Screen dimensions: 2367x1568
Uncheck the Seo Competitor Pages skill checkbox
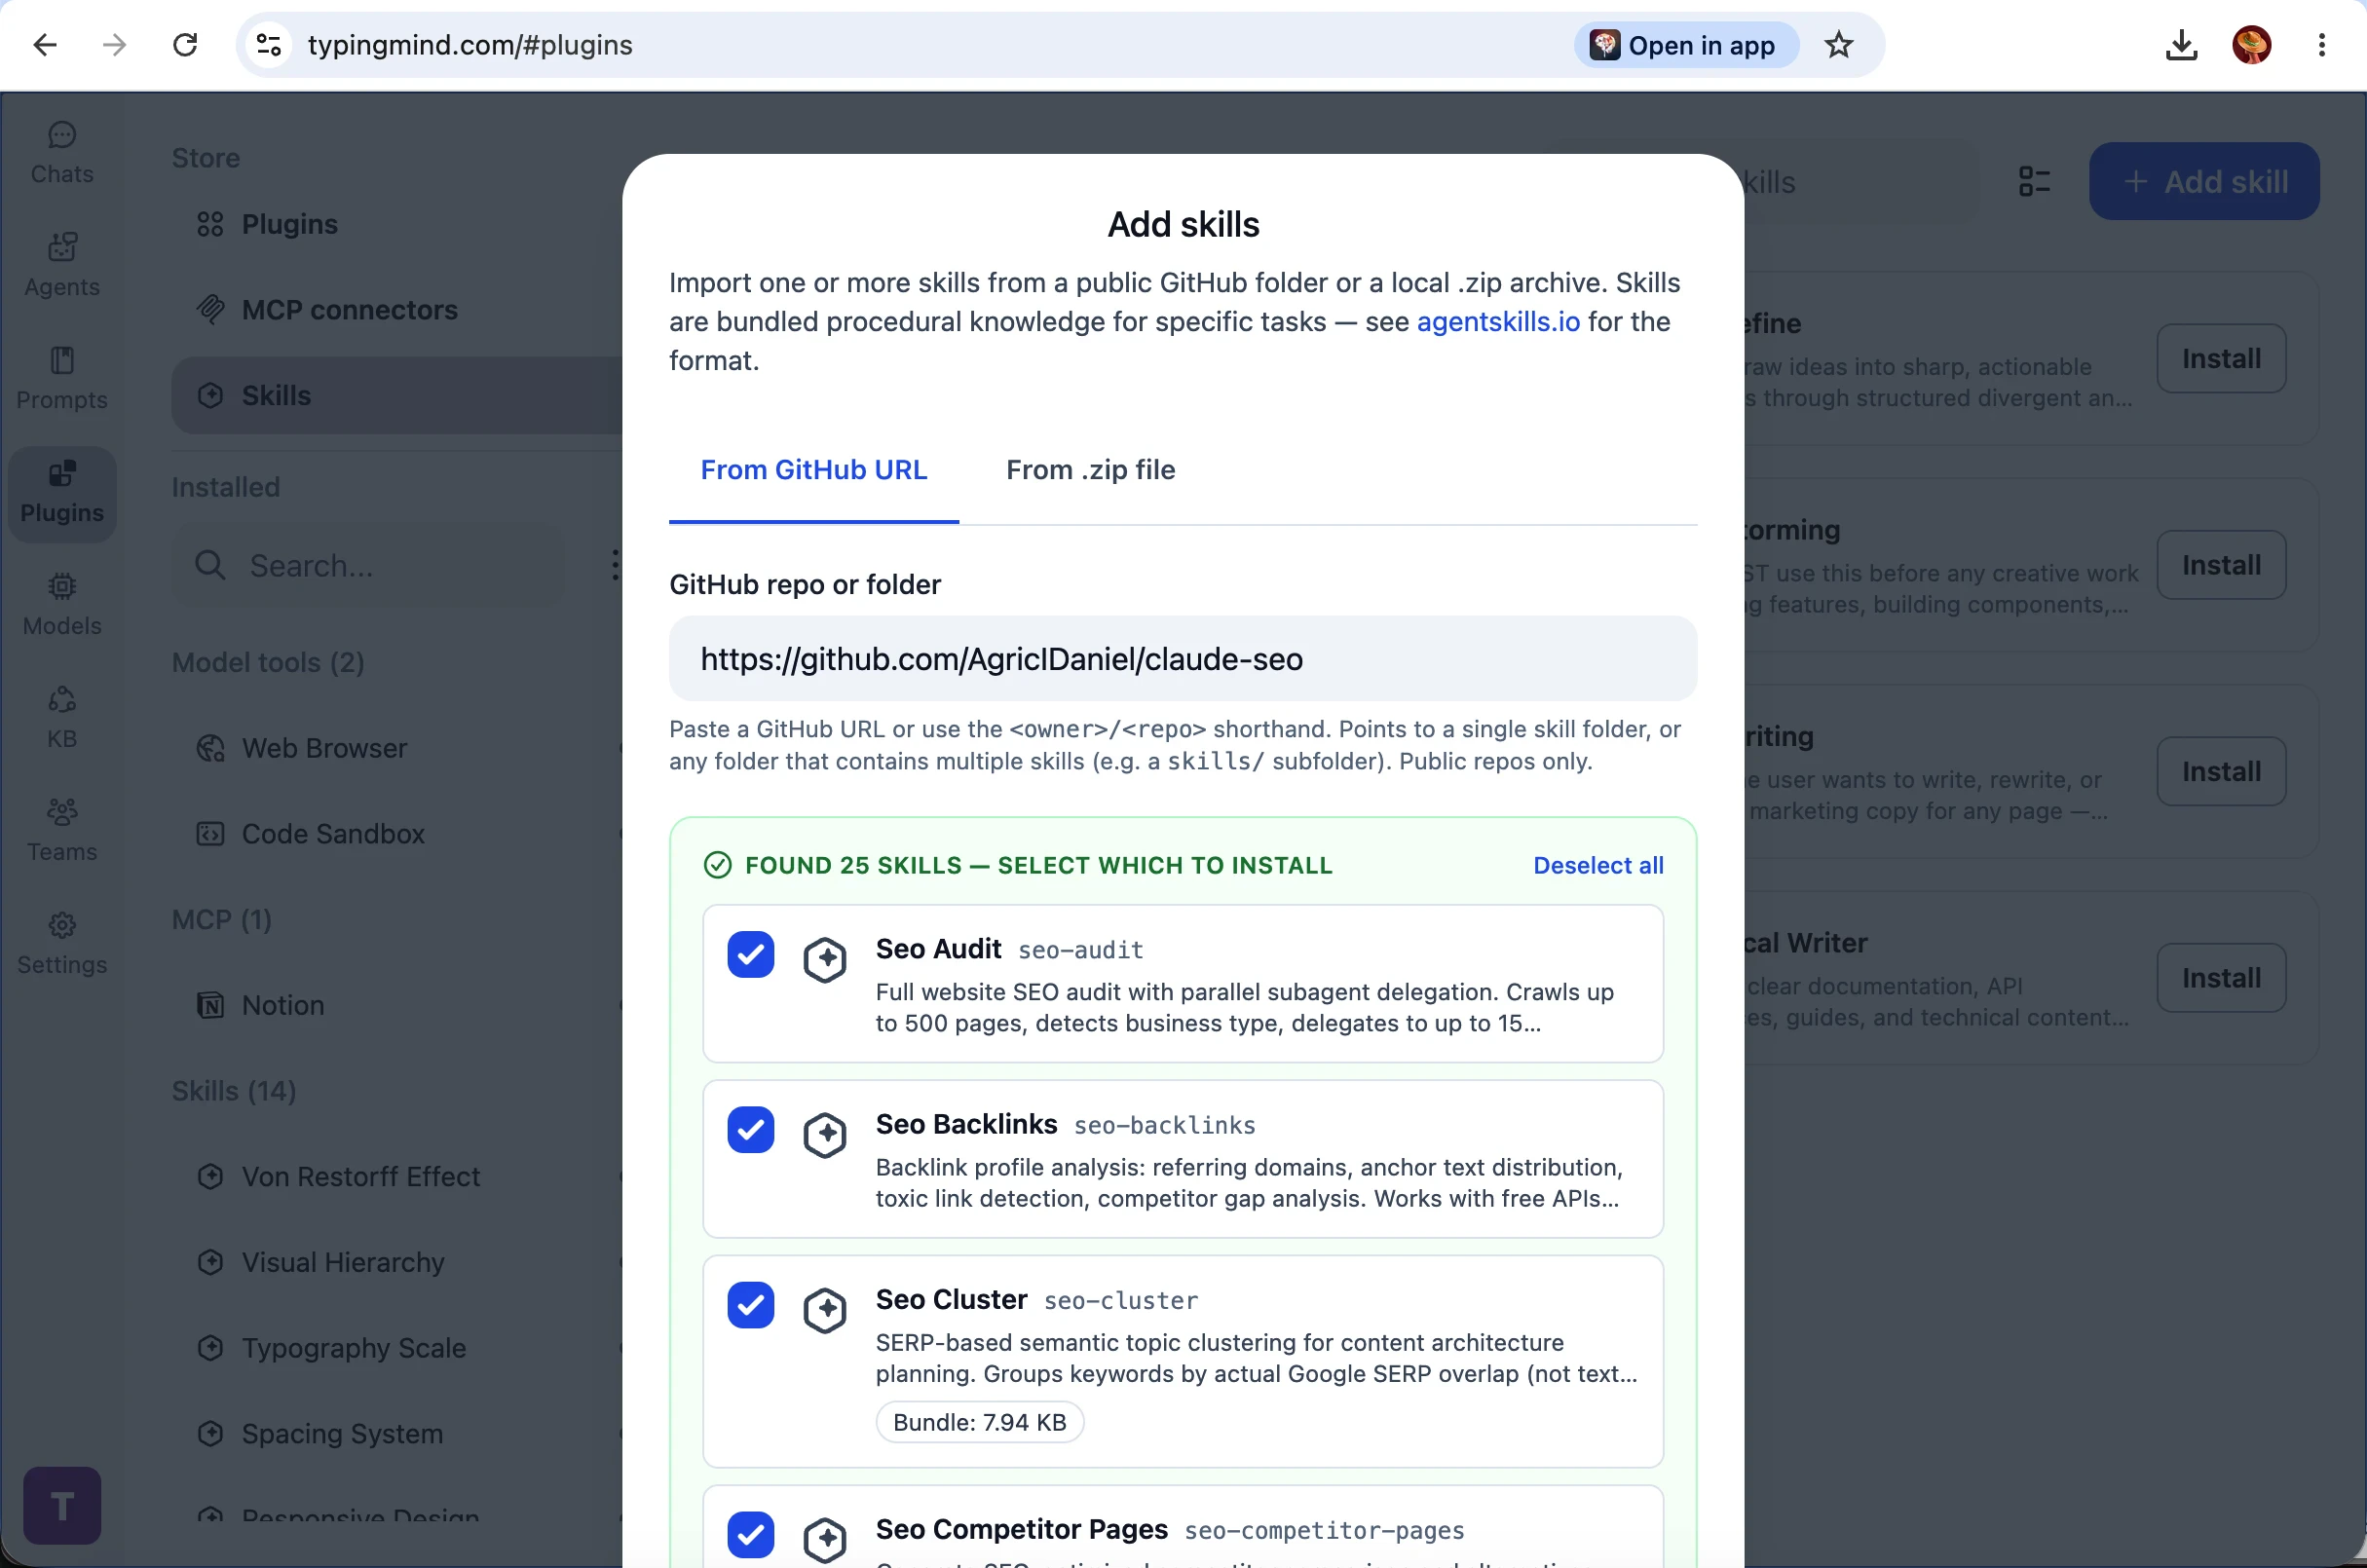point(751,1535)
